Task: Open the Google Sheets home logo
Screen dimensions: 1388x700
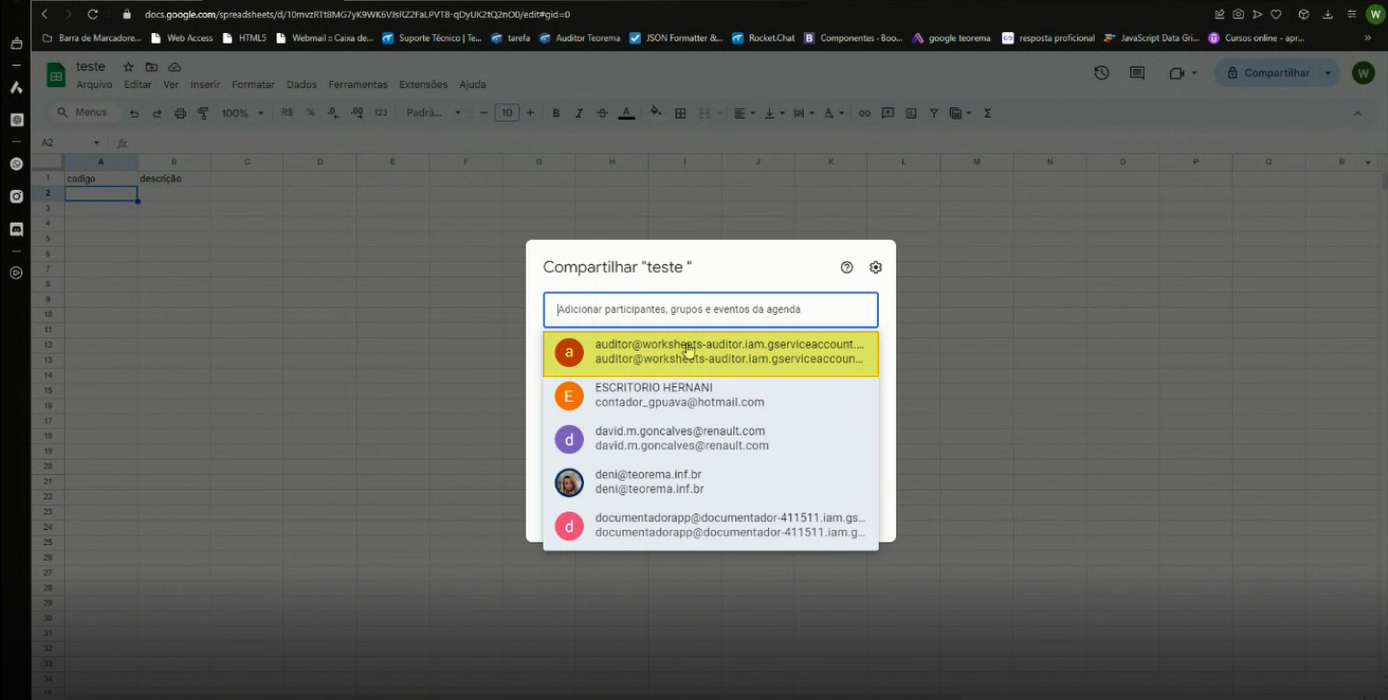Action: (56, 75)
